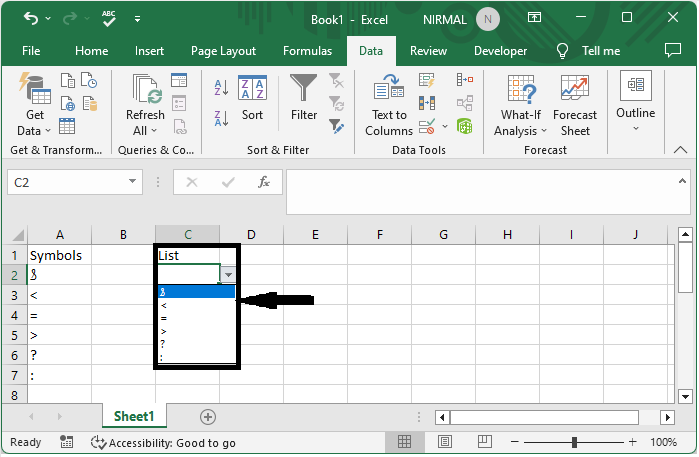Open the Page Layout tab

pyautogui.click(x=223, y=51)
